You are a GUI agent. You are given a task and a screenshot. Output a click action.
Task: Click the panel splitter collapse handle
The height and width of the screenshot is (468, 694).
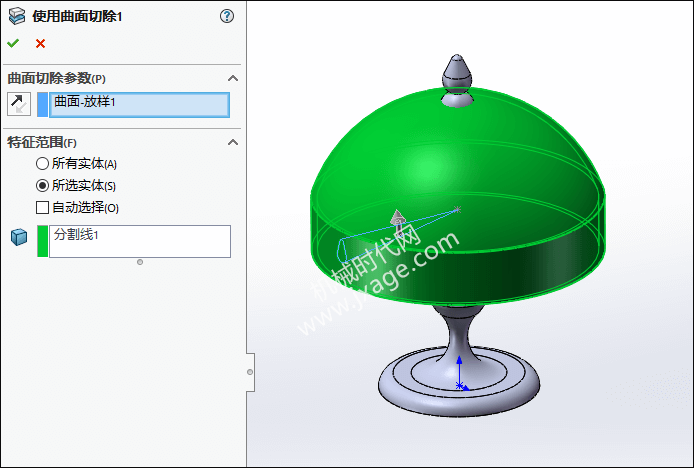coord(250,372)
